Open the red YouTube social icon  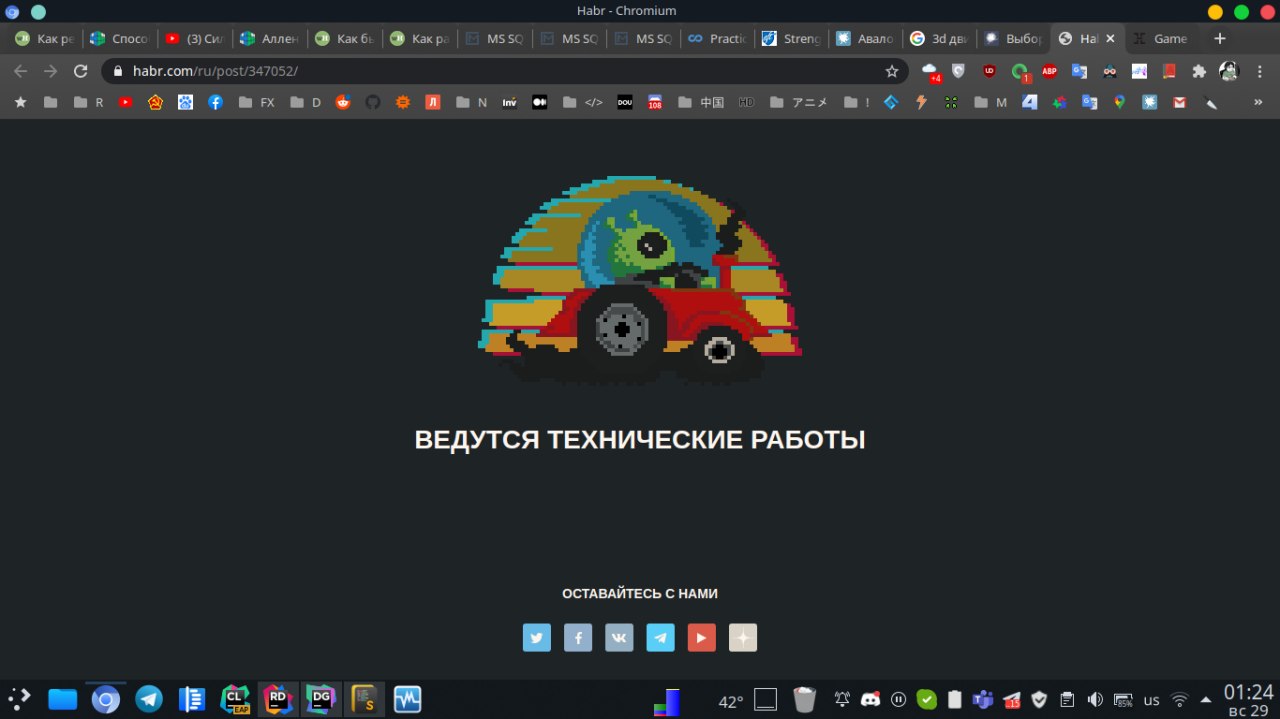[x=702, y=637]
